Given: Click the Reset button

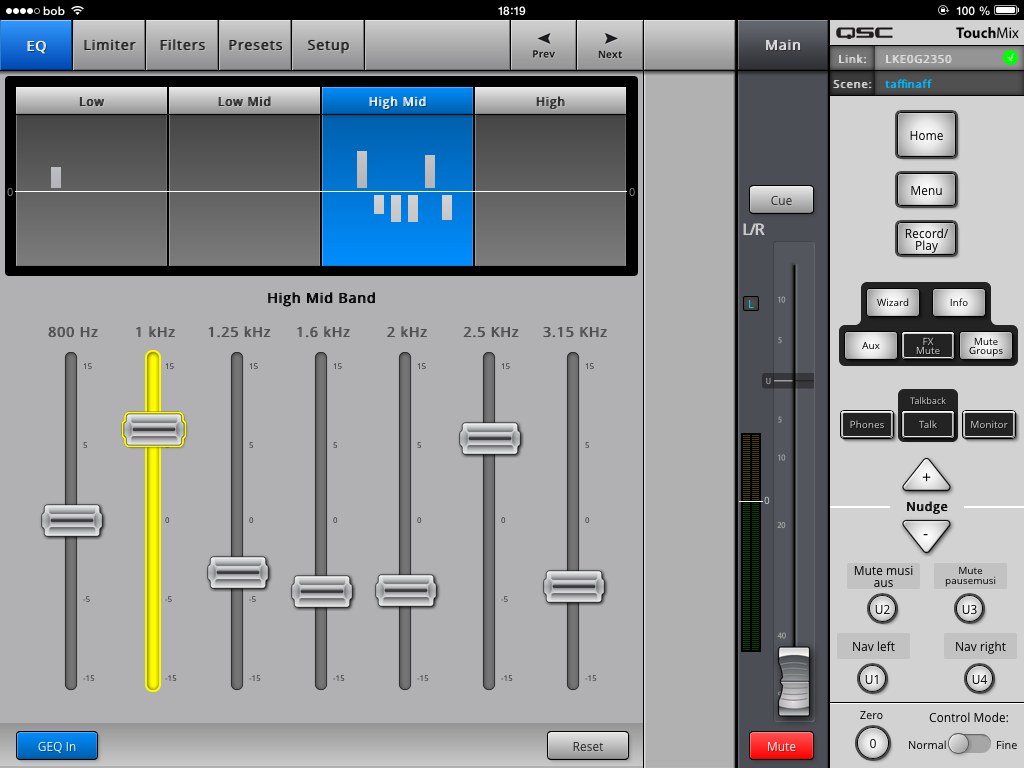Looking at the screenshot, I should pos(588,746).
